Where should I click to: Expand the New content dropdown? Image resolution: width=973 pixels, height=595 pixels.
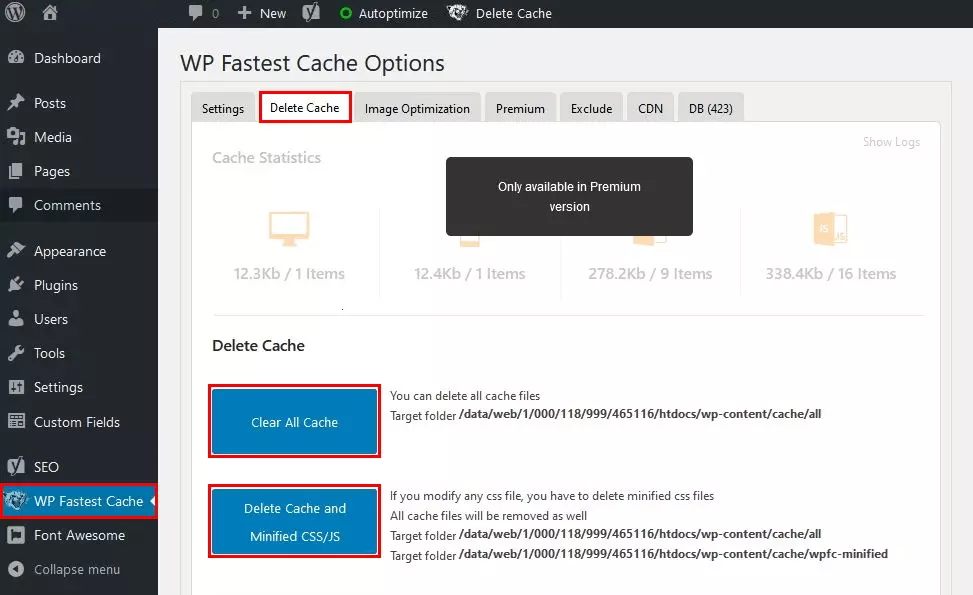pos(262,13)
